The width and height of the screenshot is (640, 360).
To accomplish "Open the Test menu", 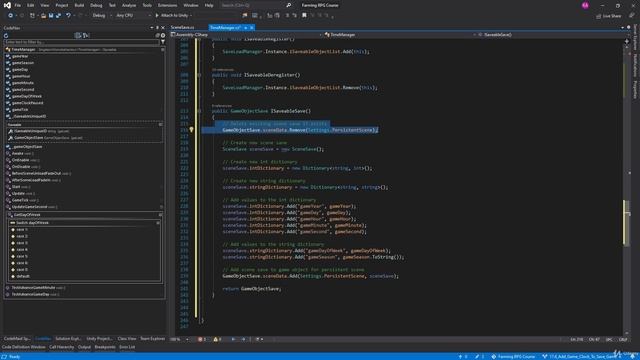I will tap(112, 5).
